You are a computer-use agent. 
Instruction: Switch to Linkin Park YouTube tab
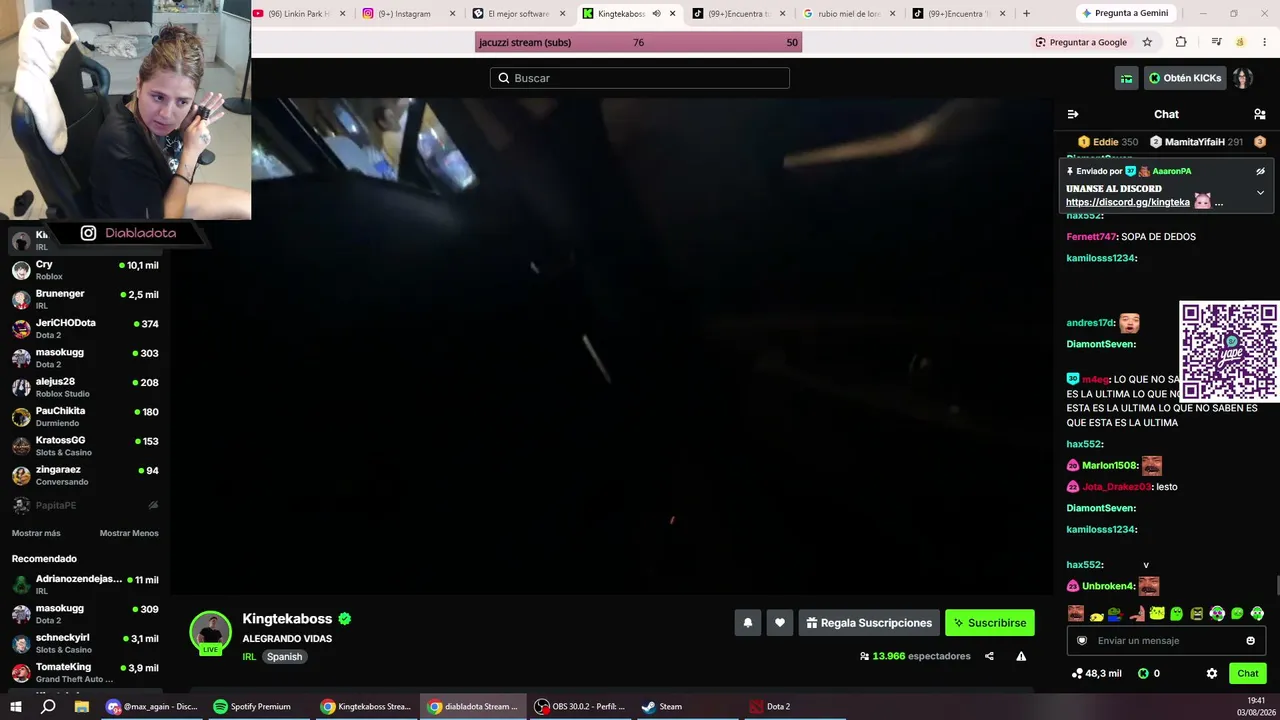[298, 14]
